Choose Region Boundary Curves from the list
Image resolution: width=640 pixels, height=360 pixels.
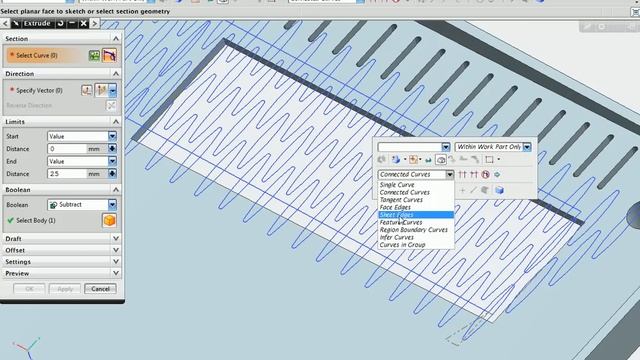point(413,230)
